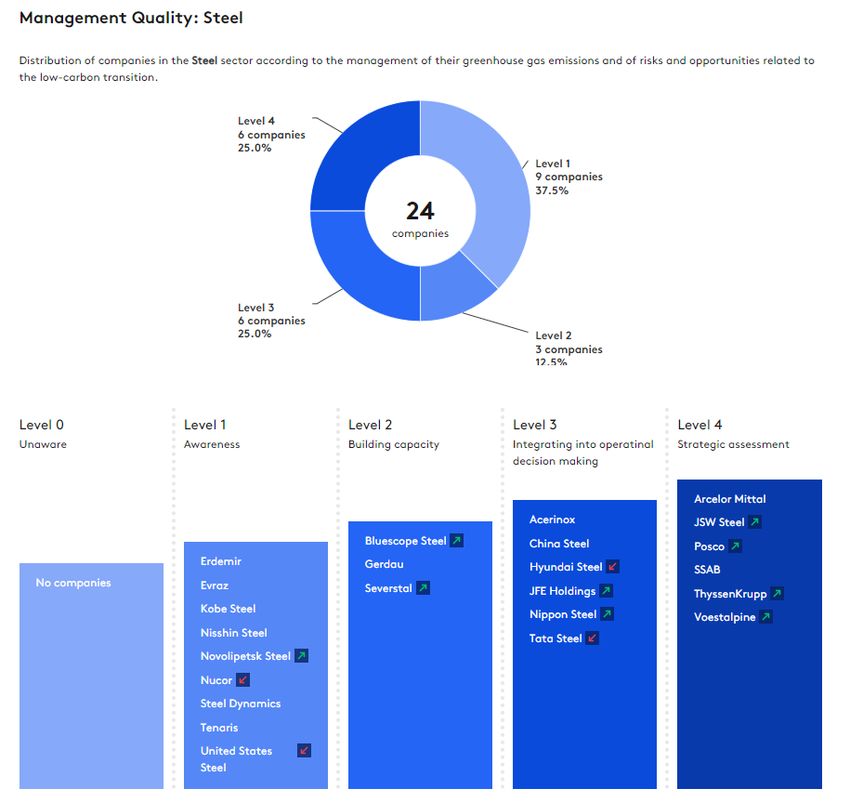Image resolution: width=850 pixels, height=802 pixels.
Task: Select the Level 2 donut chart segment
Action: pyautogui.click(x=447, y=288)
